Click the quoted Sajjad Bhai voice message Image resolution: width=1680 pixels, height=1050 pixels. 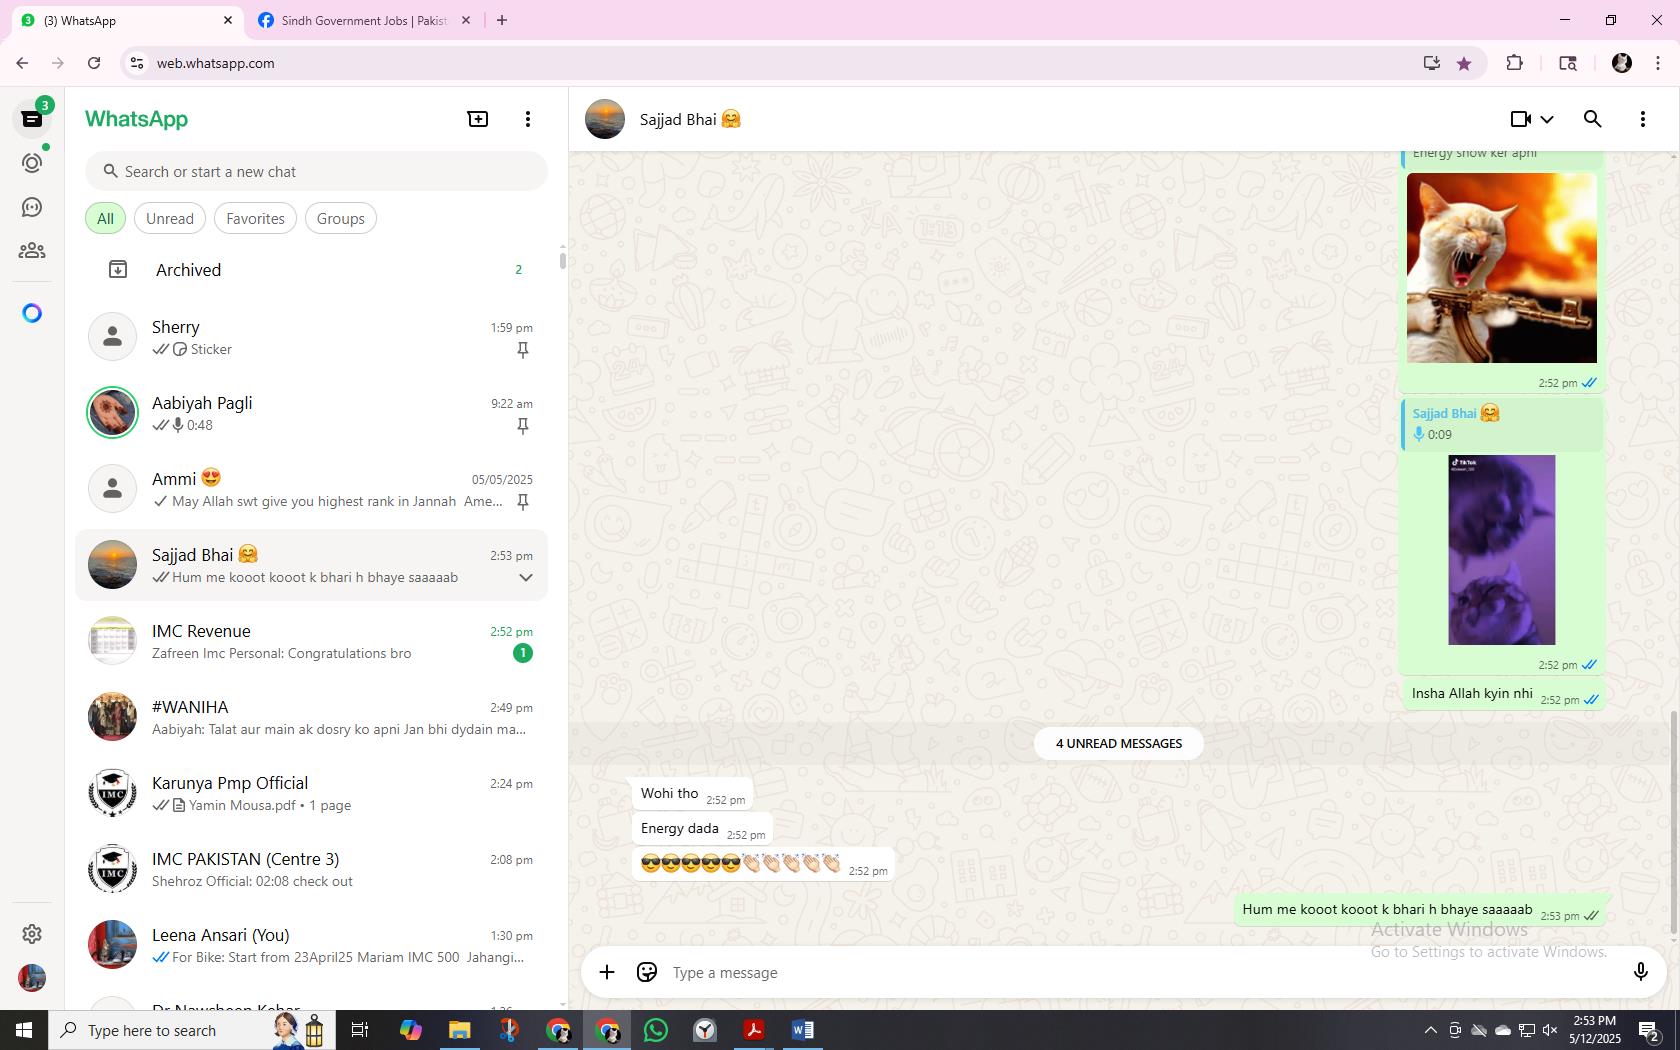click(x=1502, y=424)
